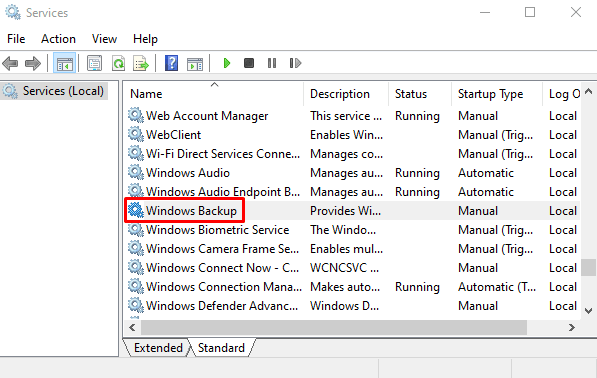
Task: Click 'Provides Wi...' description of Windows Backup
Action: 345,211
